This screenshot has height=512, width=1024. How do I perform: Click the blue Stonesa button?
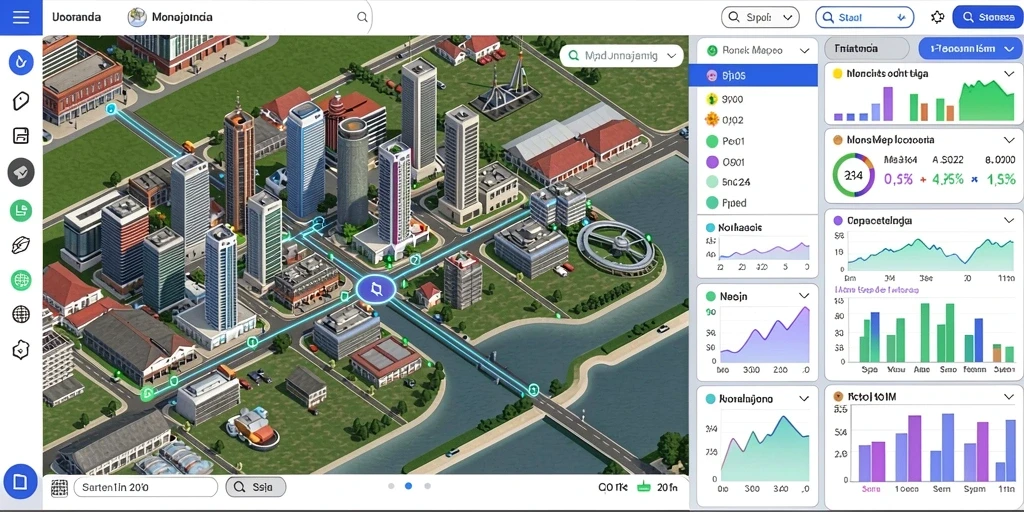(x=987, y=18)
